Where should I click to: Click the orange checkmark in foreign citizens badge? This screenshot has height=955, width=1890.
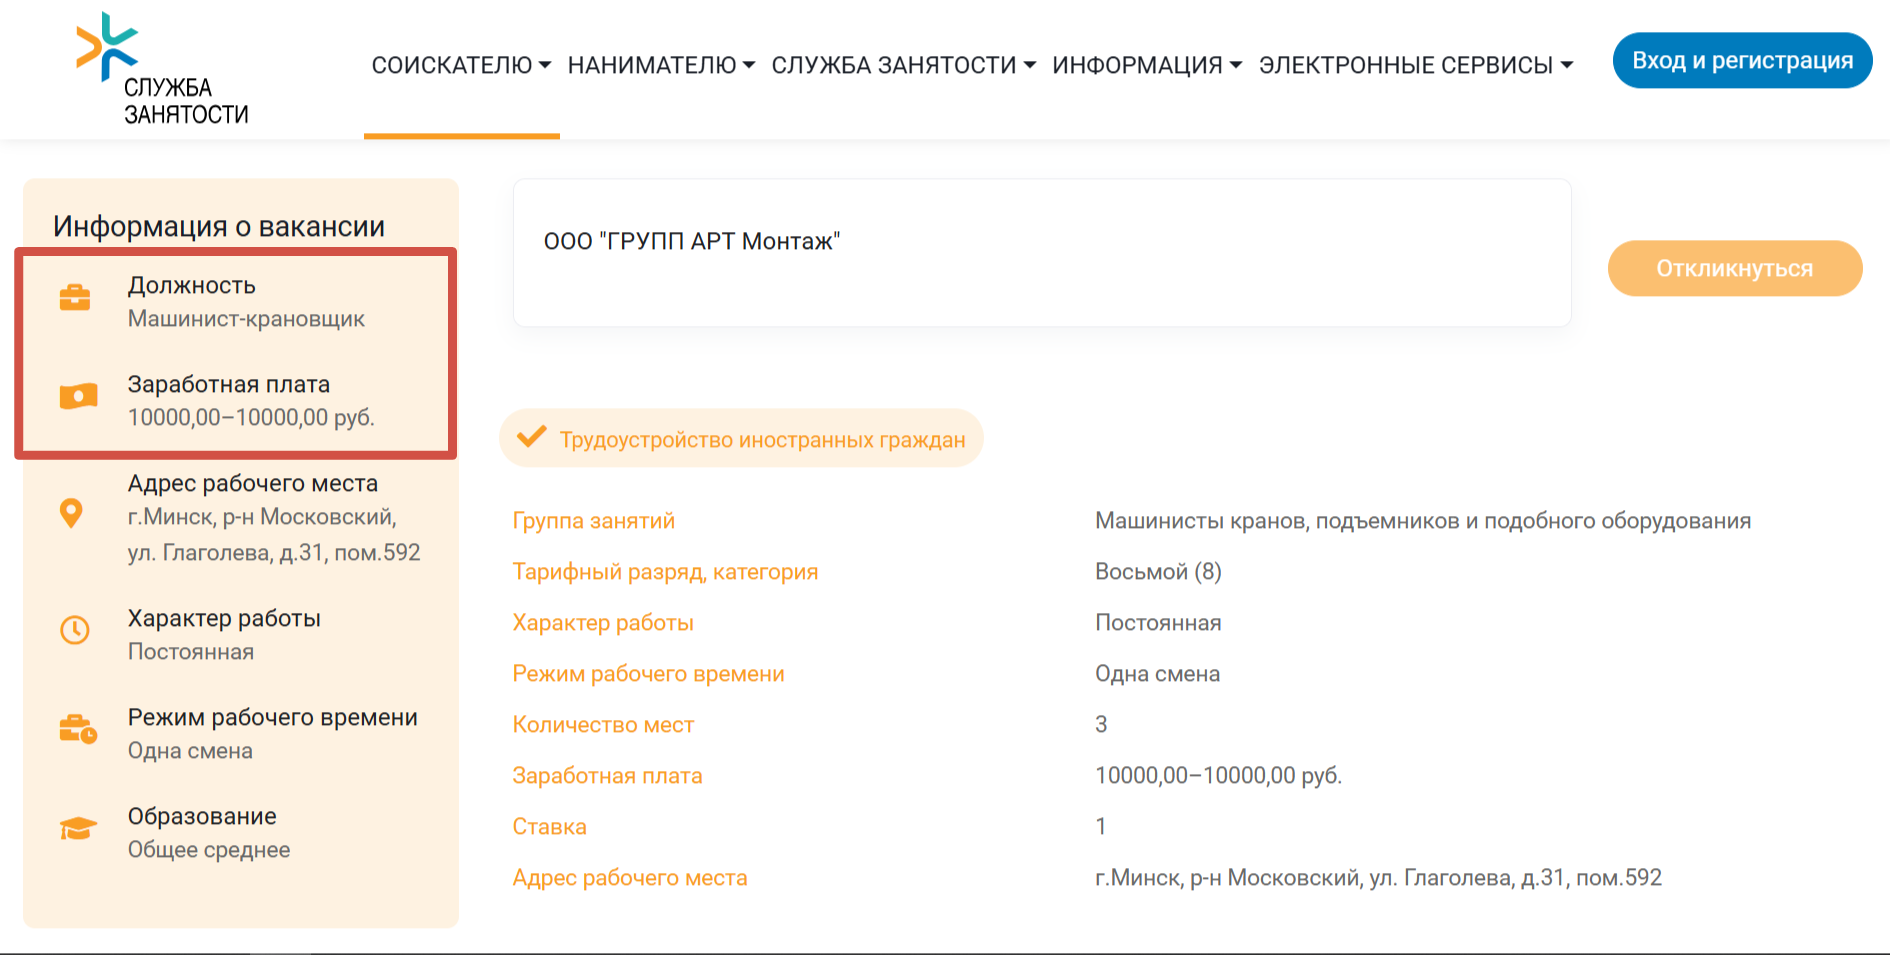[x=531, y=437]
